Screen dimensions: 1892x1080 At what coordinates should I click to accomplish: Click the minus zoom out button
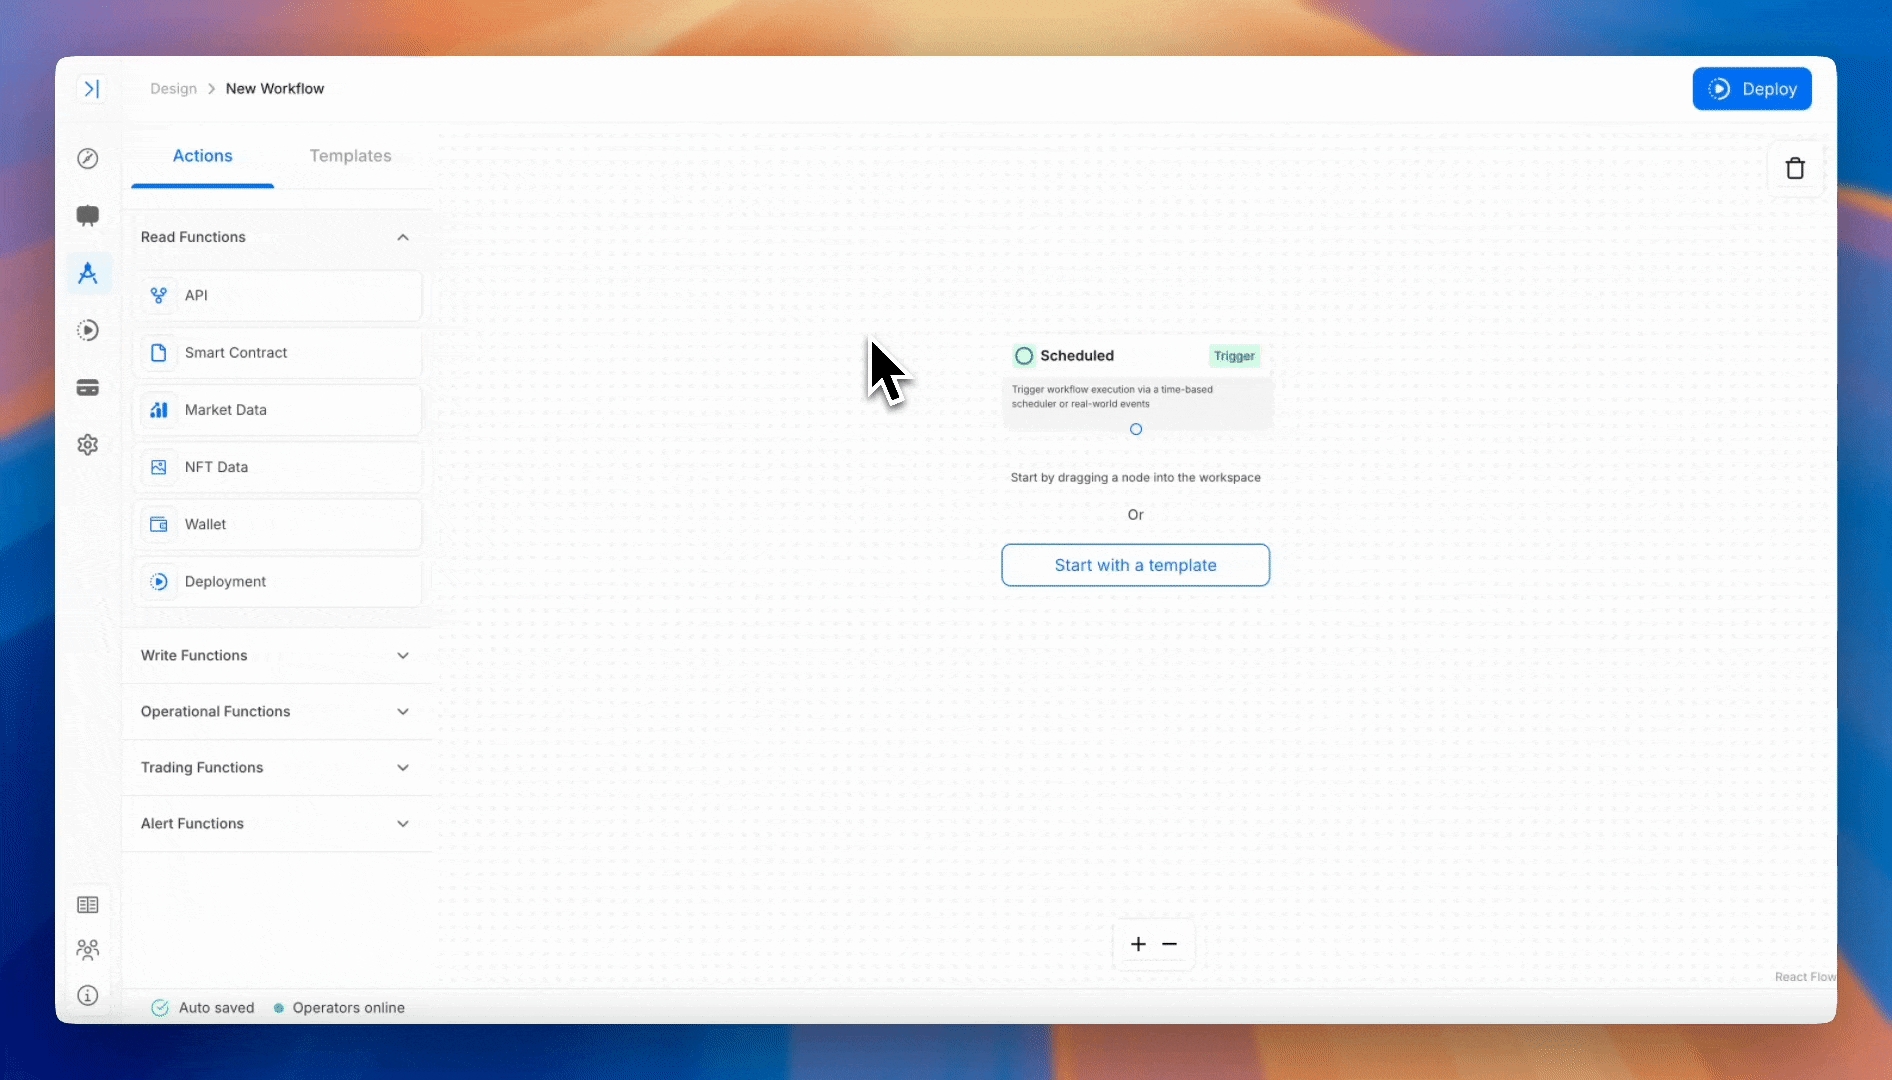[x=1170, y=945]
